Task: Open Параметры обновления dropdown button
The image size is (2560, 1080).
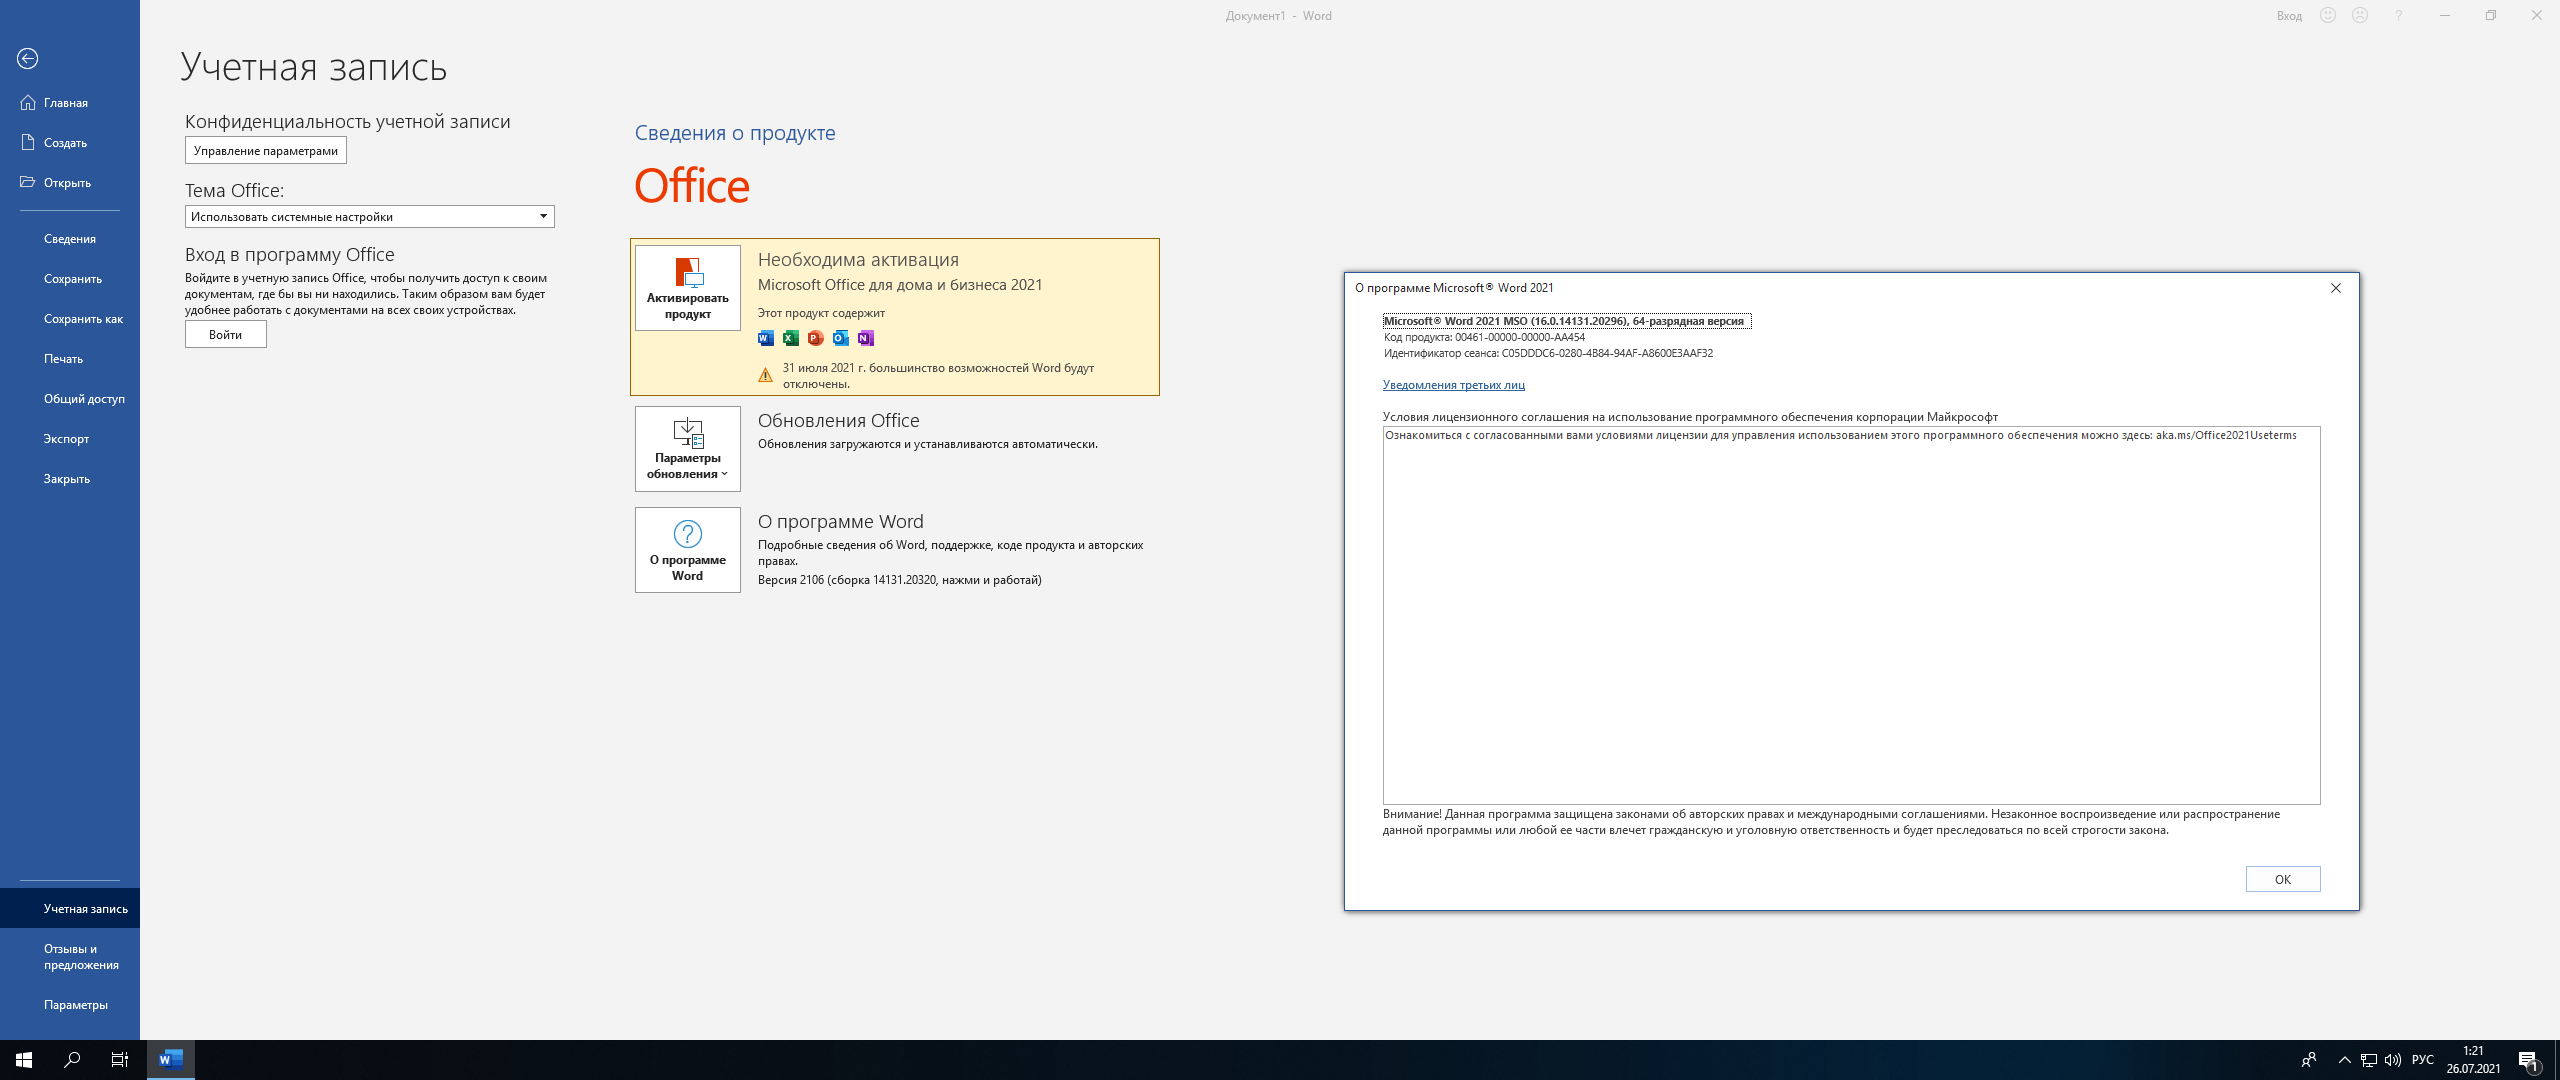Action: point(688,449)
